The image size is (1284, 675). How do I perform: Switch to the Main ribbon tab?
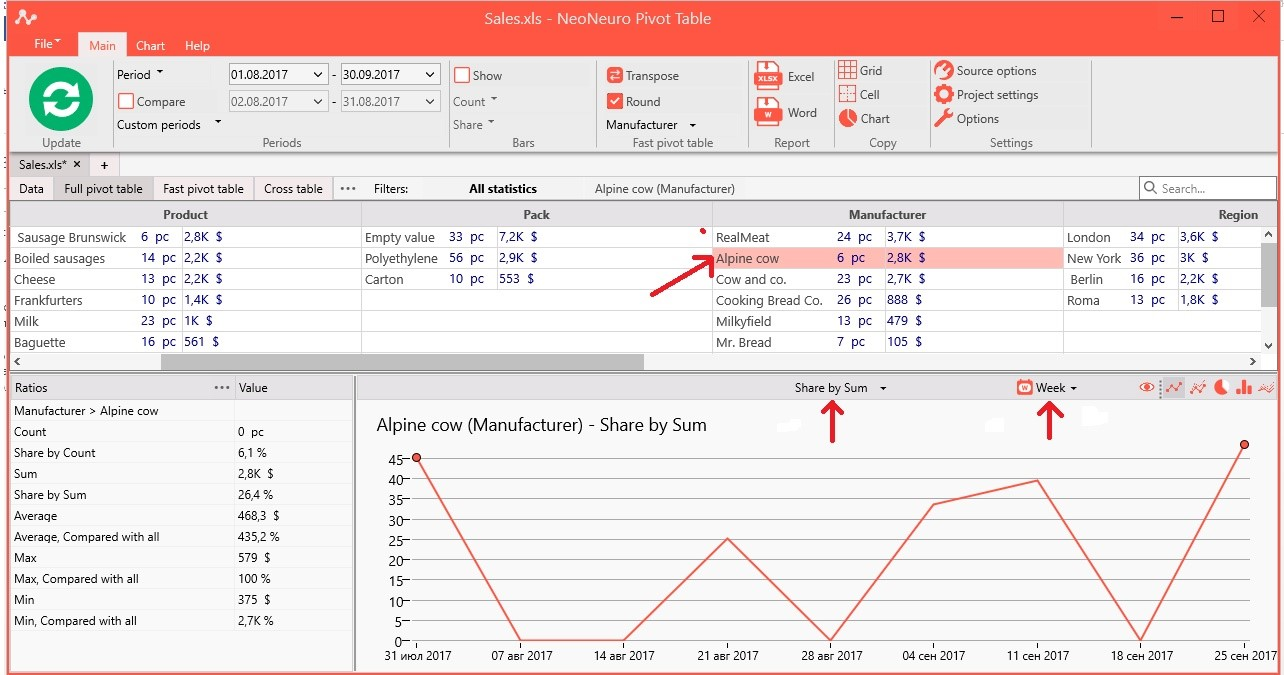(x=102, y=45)
